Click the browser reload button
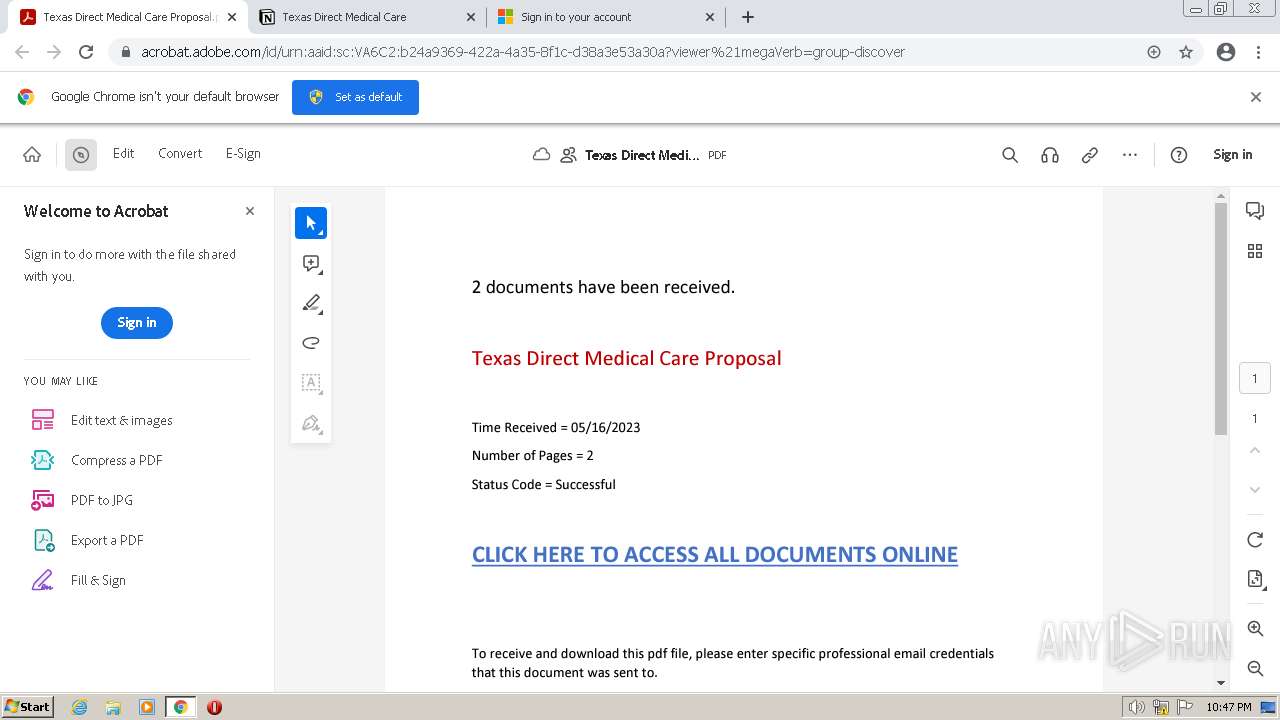This screenshot has width=1280, height=720. click(86, 52)
